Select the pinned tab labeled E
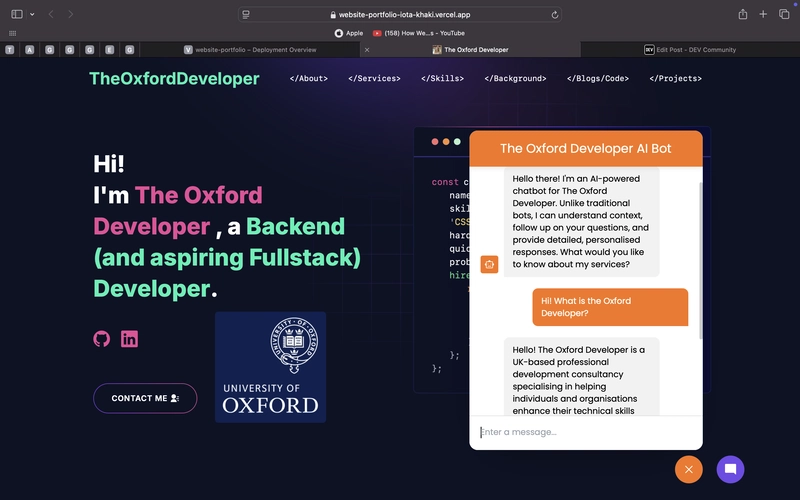Image resolution: width=800 pixels, height=500 pixels. coord(109,49)
